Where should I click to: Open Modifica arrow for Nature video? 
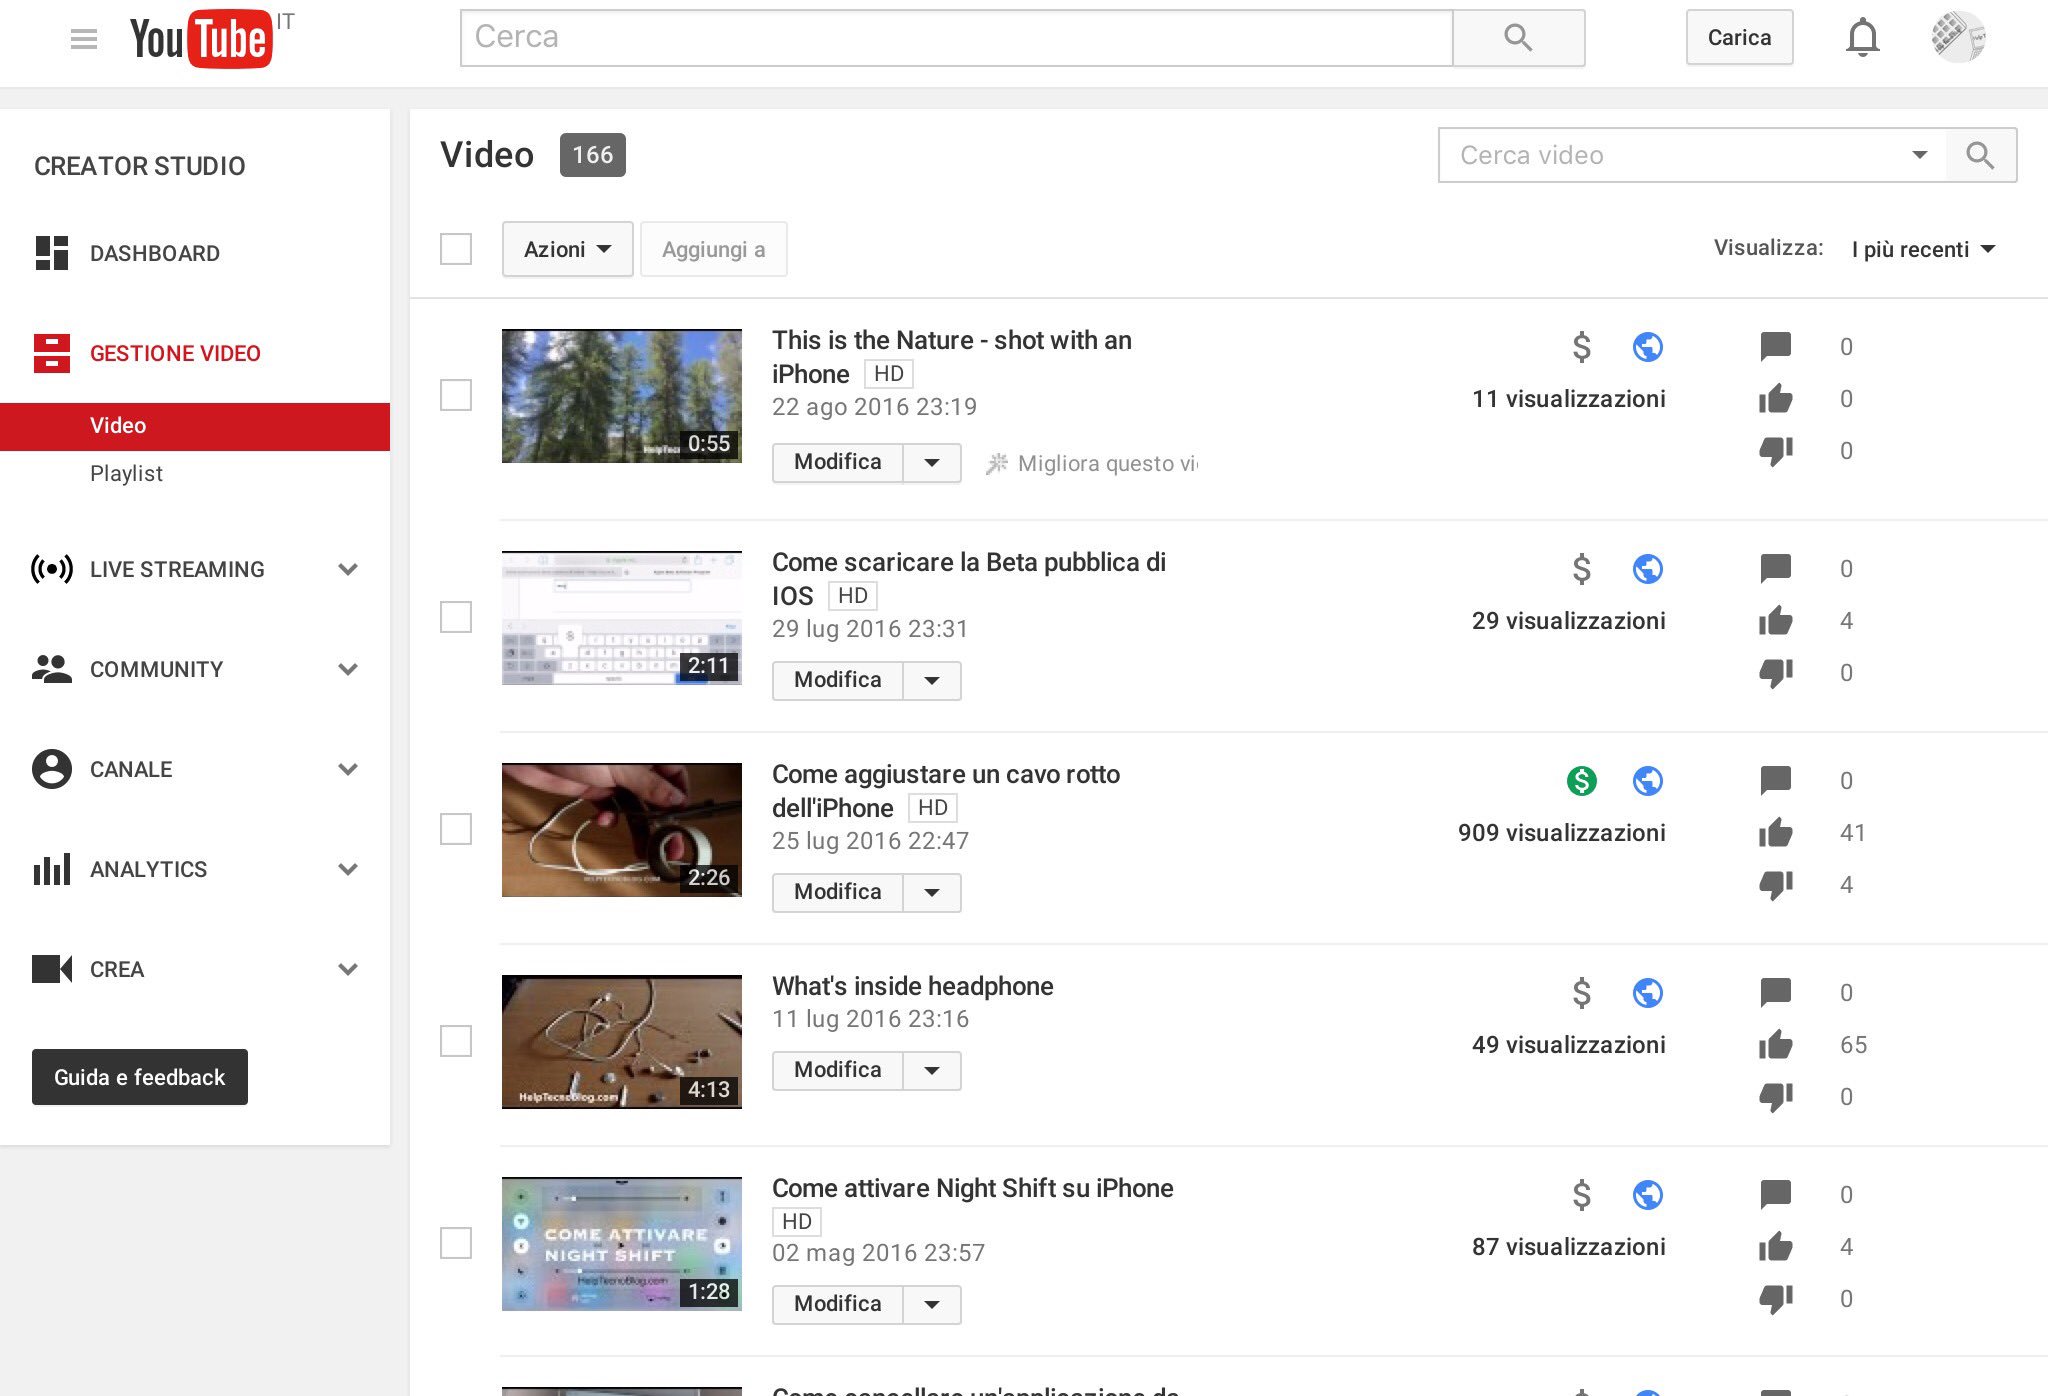tap(932, 463)
